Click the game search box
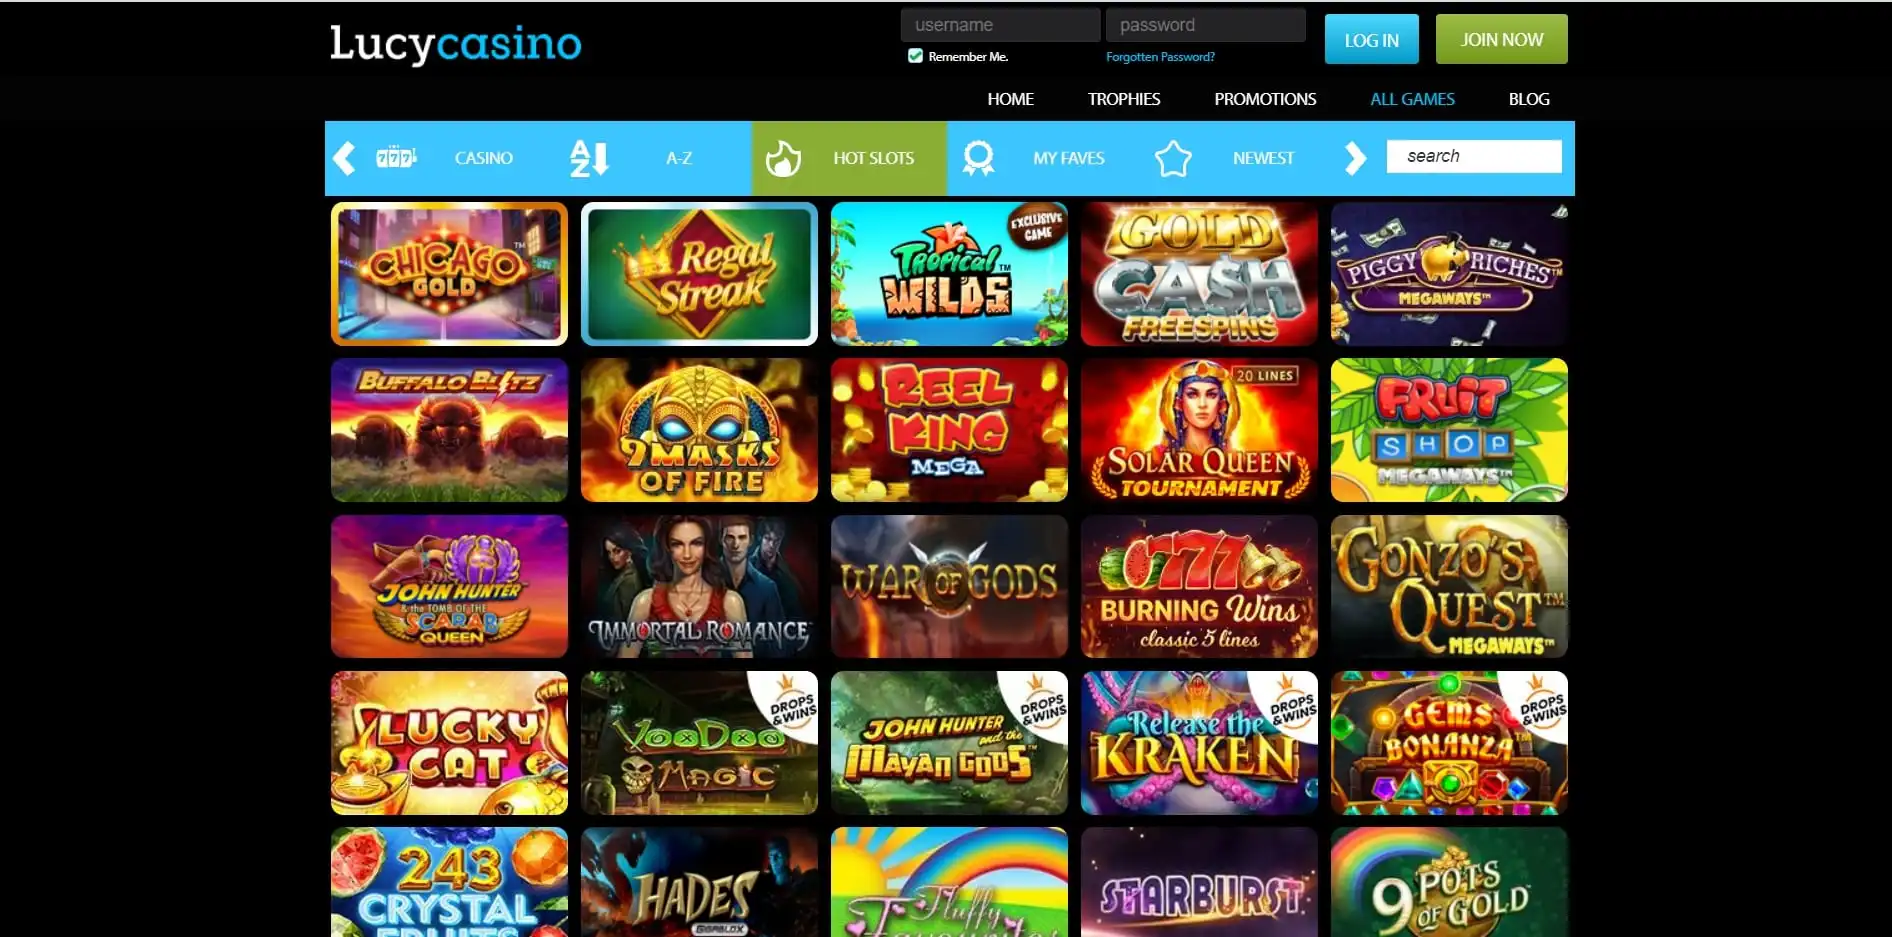Viewport: 1892px width, 937px height. pyautogui.click(x=1474, y=156)
